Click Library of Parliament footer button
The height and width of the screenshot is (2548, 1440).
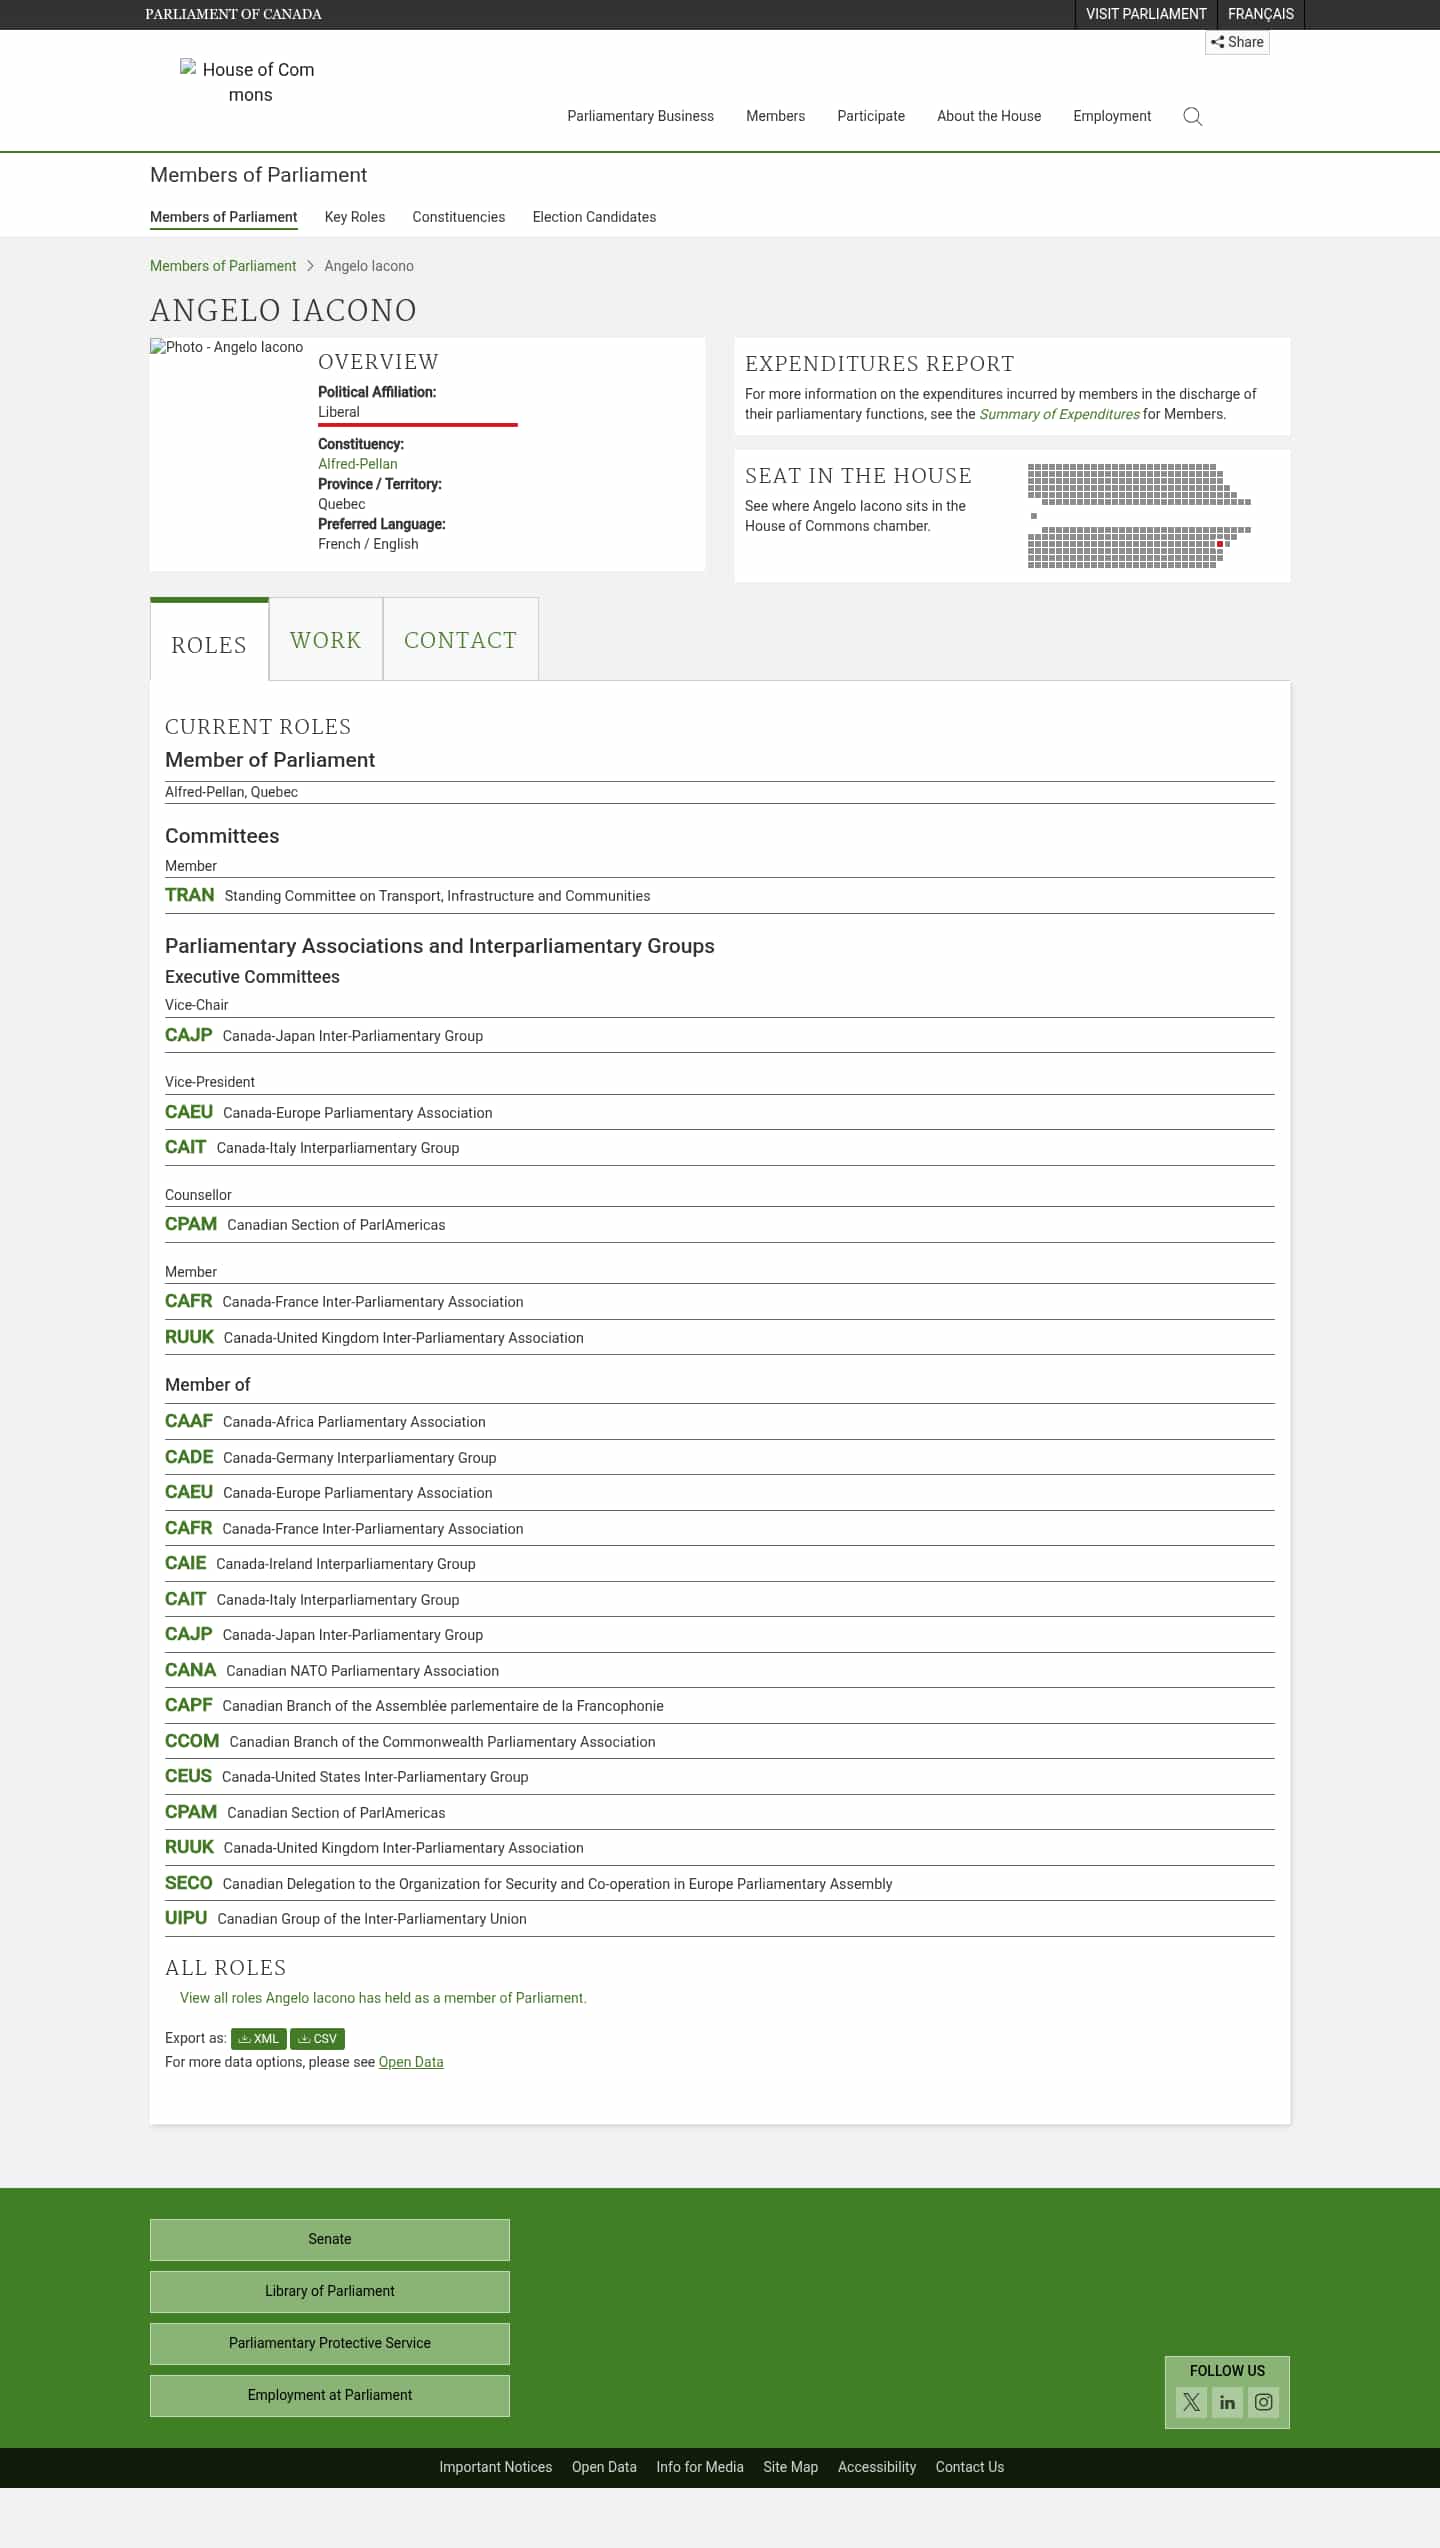330,2291
